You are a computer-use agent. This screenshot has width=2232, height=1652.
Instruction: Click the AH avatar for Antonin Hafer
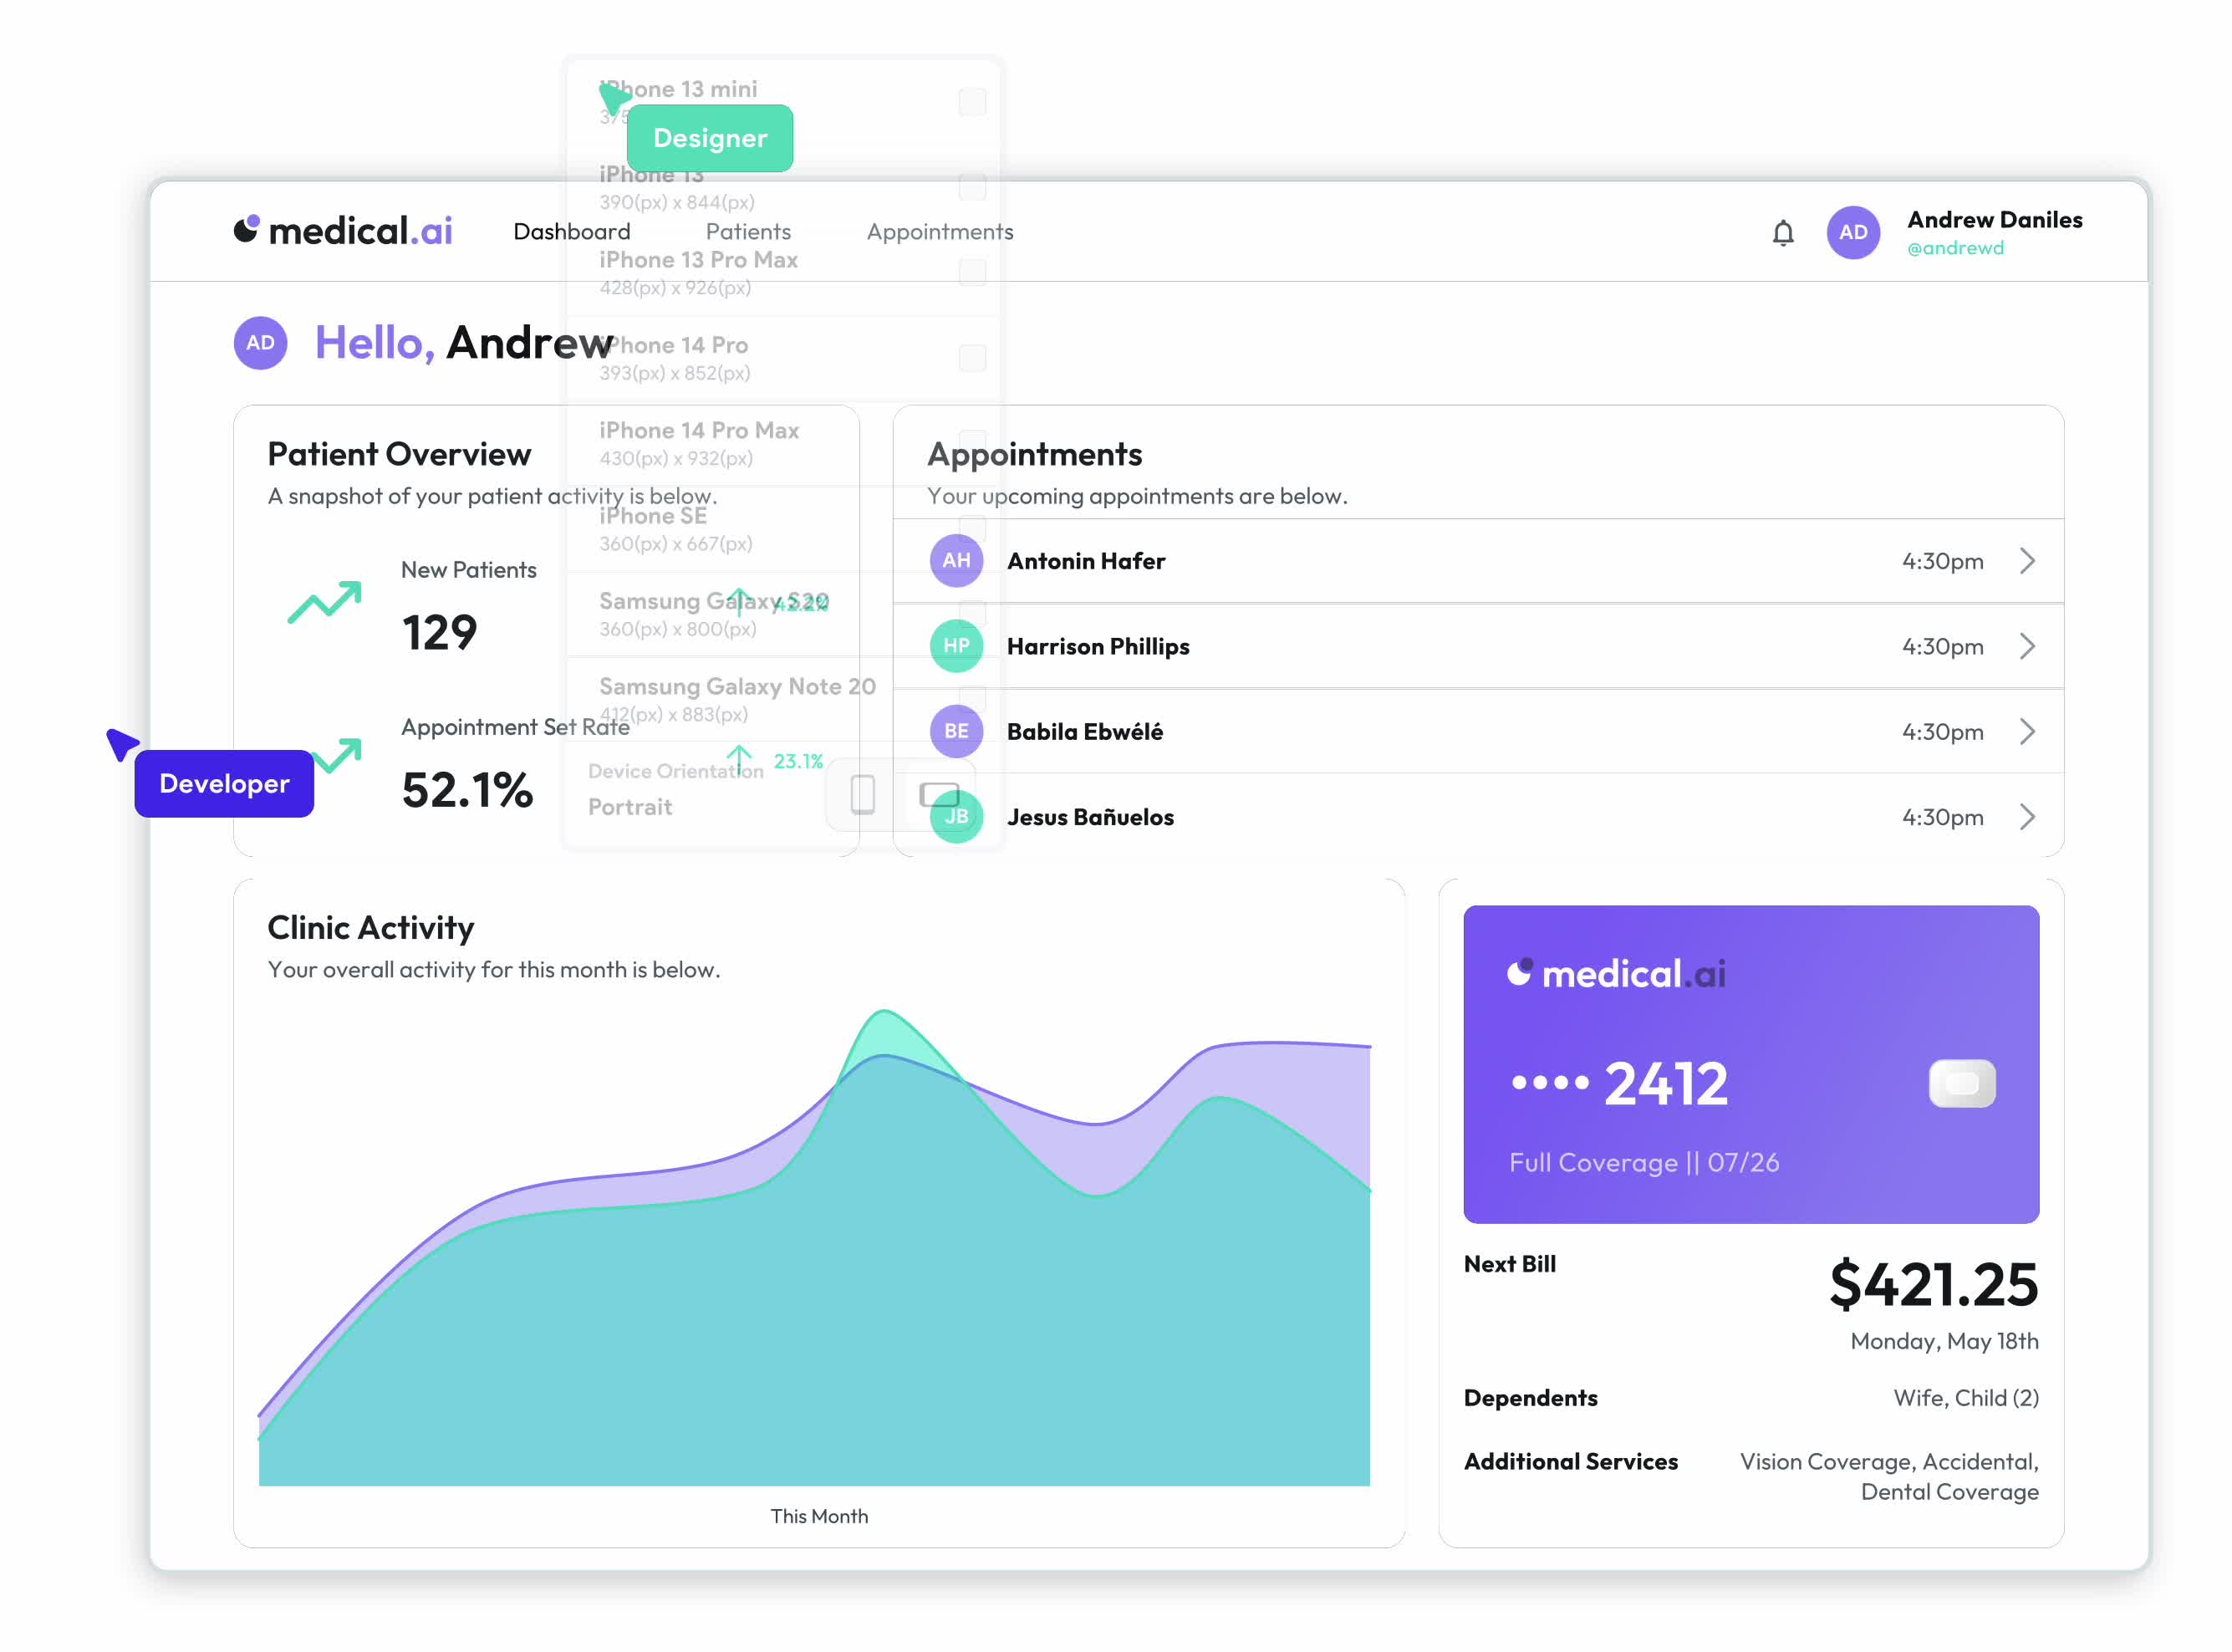956,561
